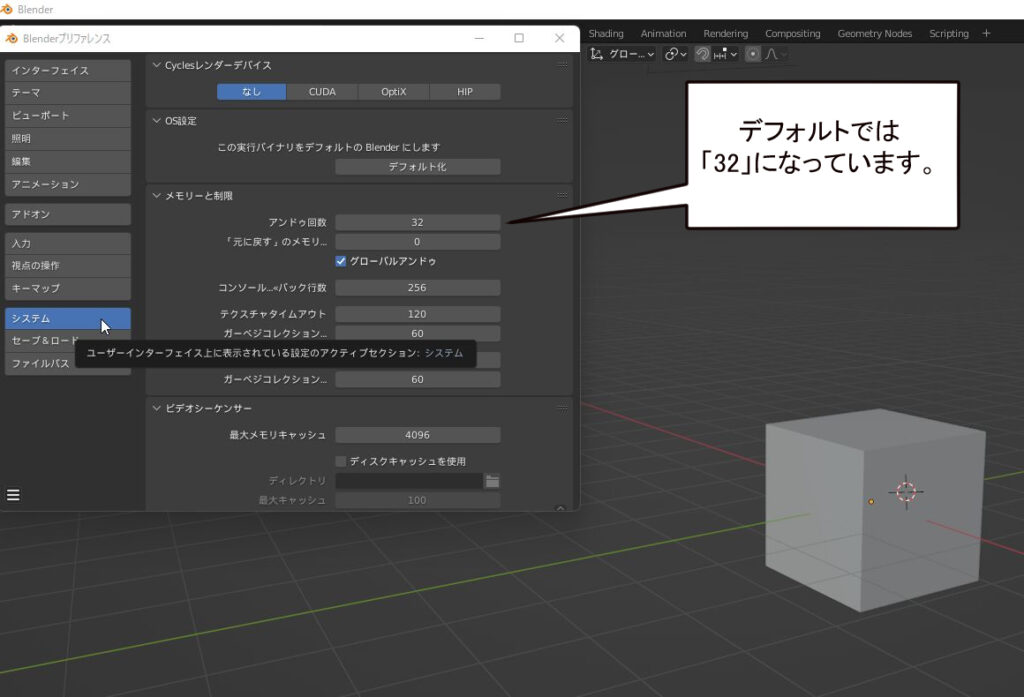The image size is (1024, 697).
Task: Click the drag grip of ビデオシーケンサー panel
Action: pyautogui.click(x=562, y=408)
